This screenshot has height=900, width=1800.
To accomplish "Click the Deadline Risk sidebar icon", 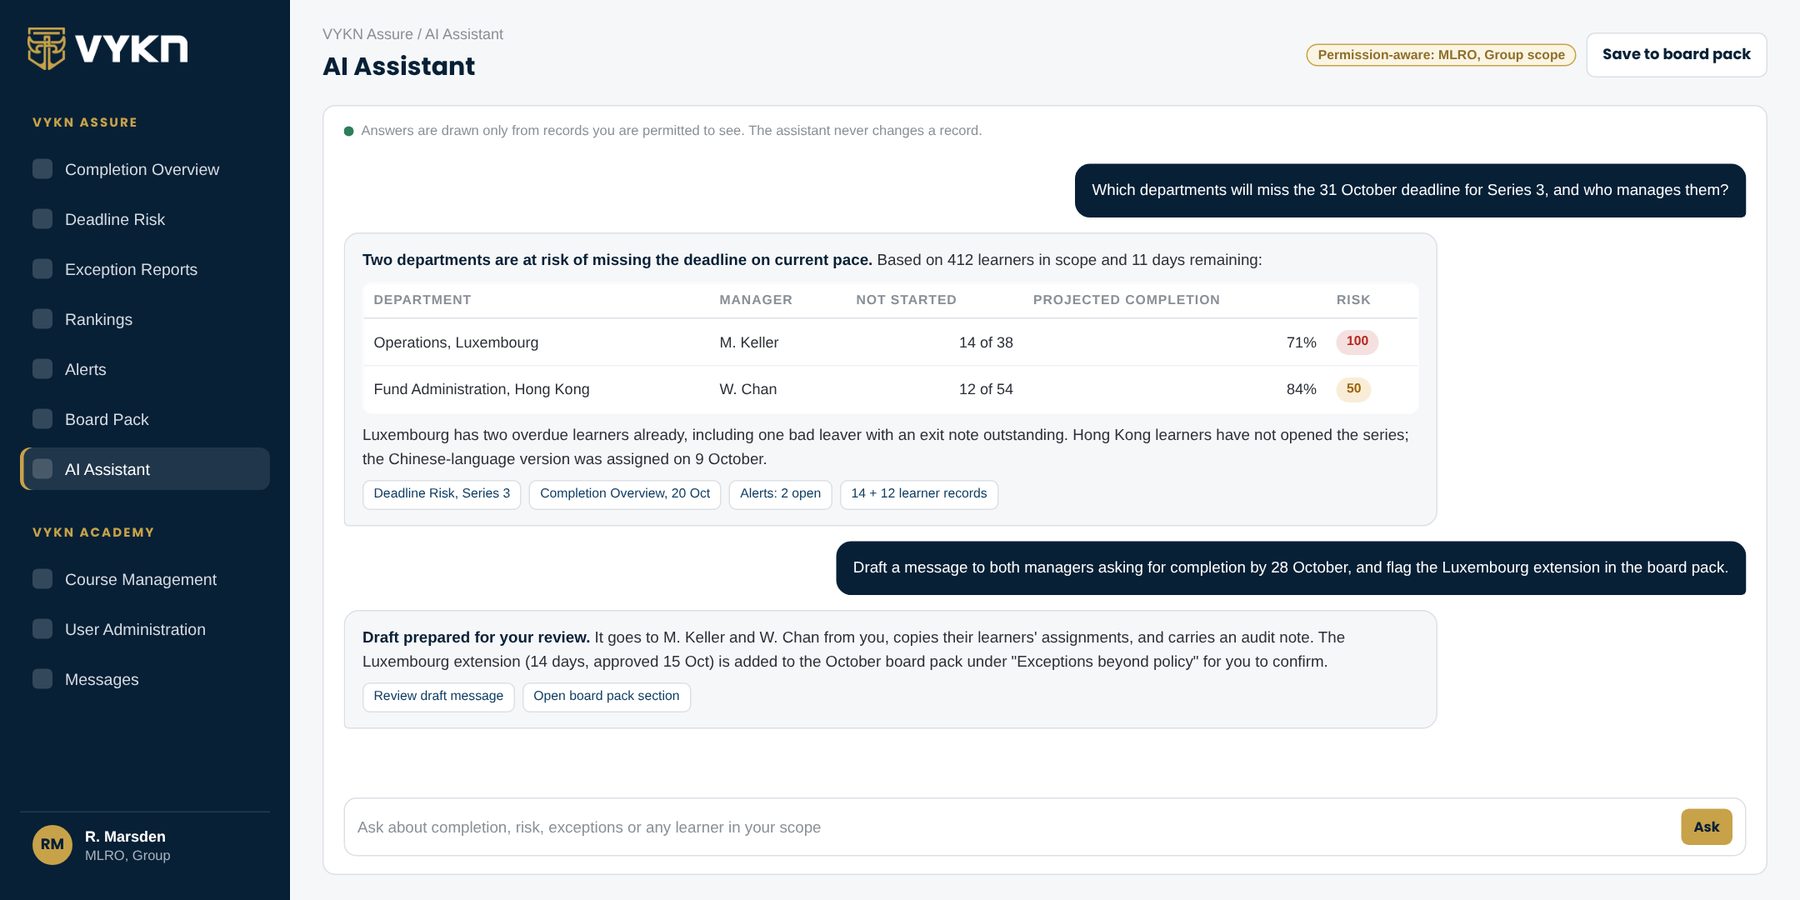I will point(42,219).
